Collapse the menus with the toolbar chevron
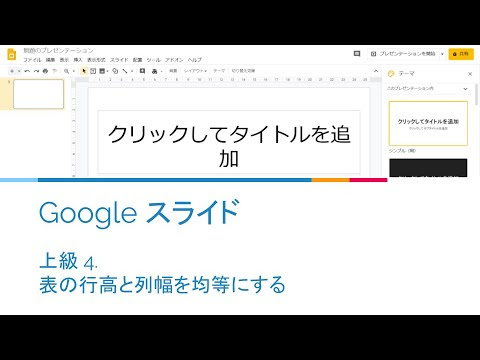Image resolution: width=480 pixels, height=360 pixels. [376, 71]
